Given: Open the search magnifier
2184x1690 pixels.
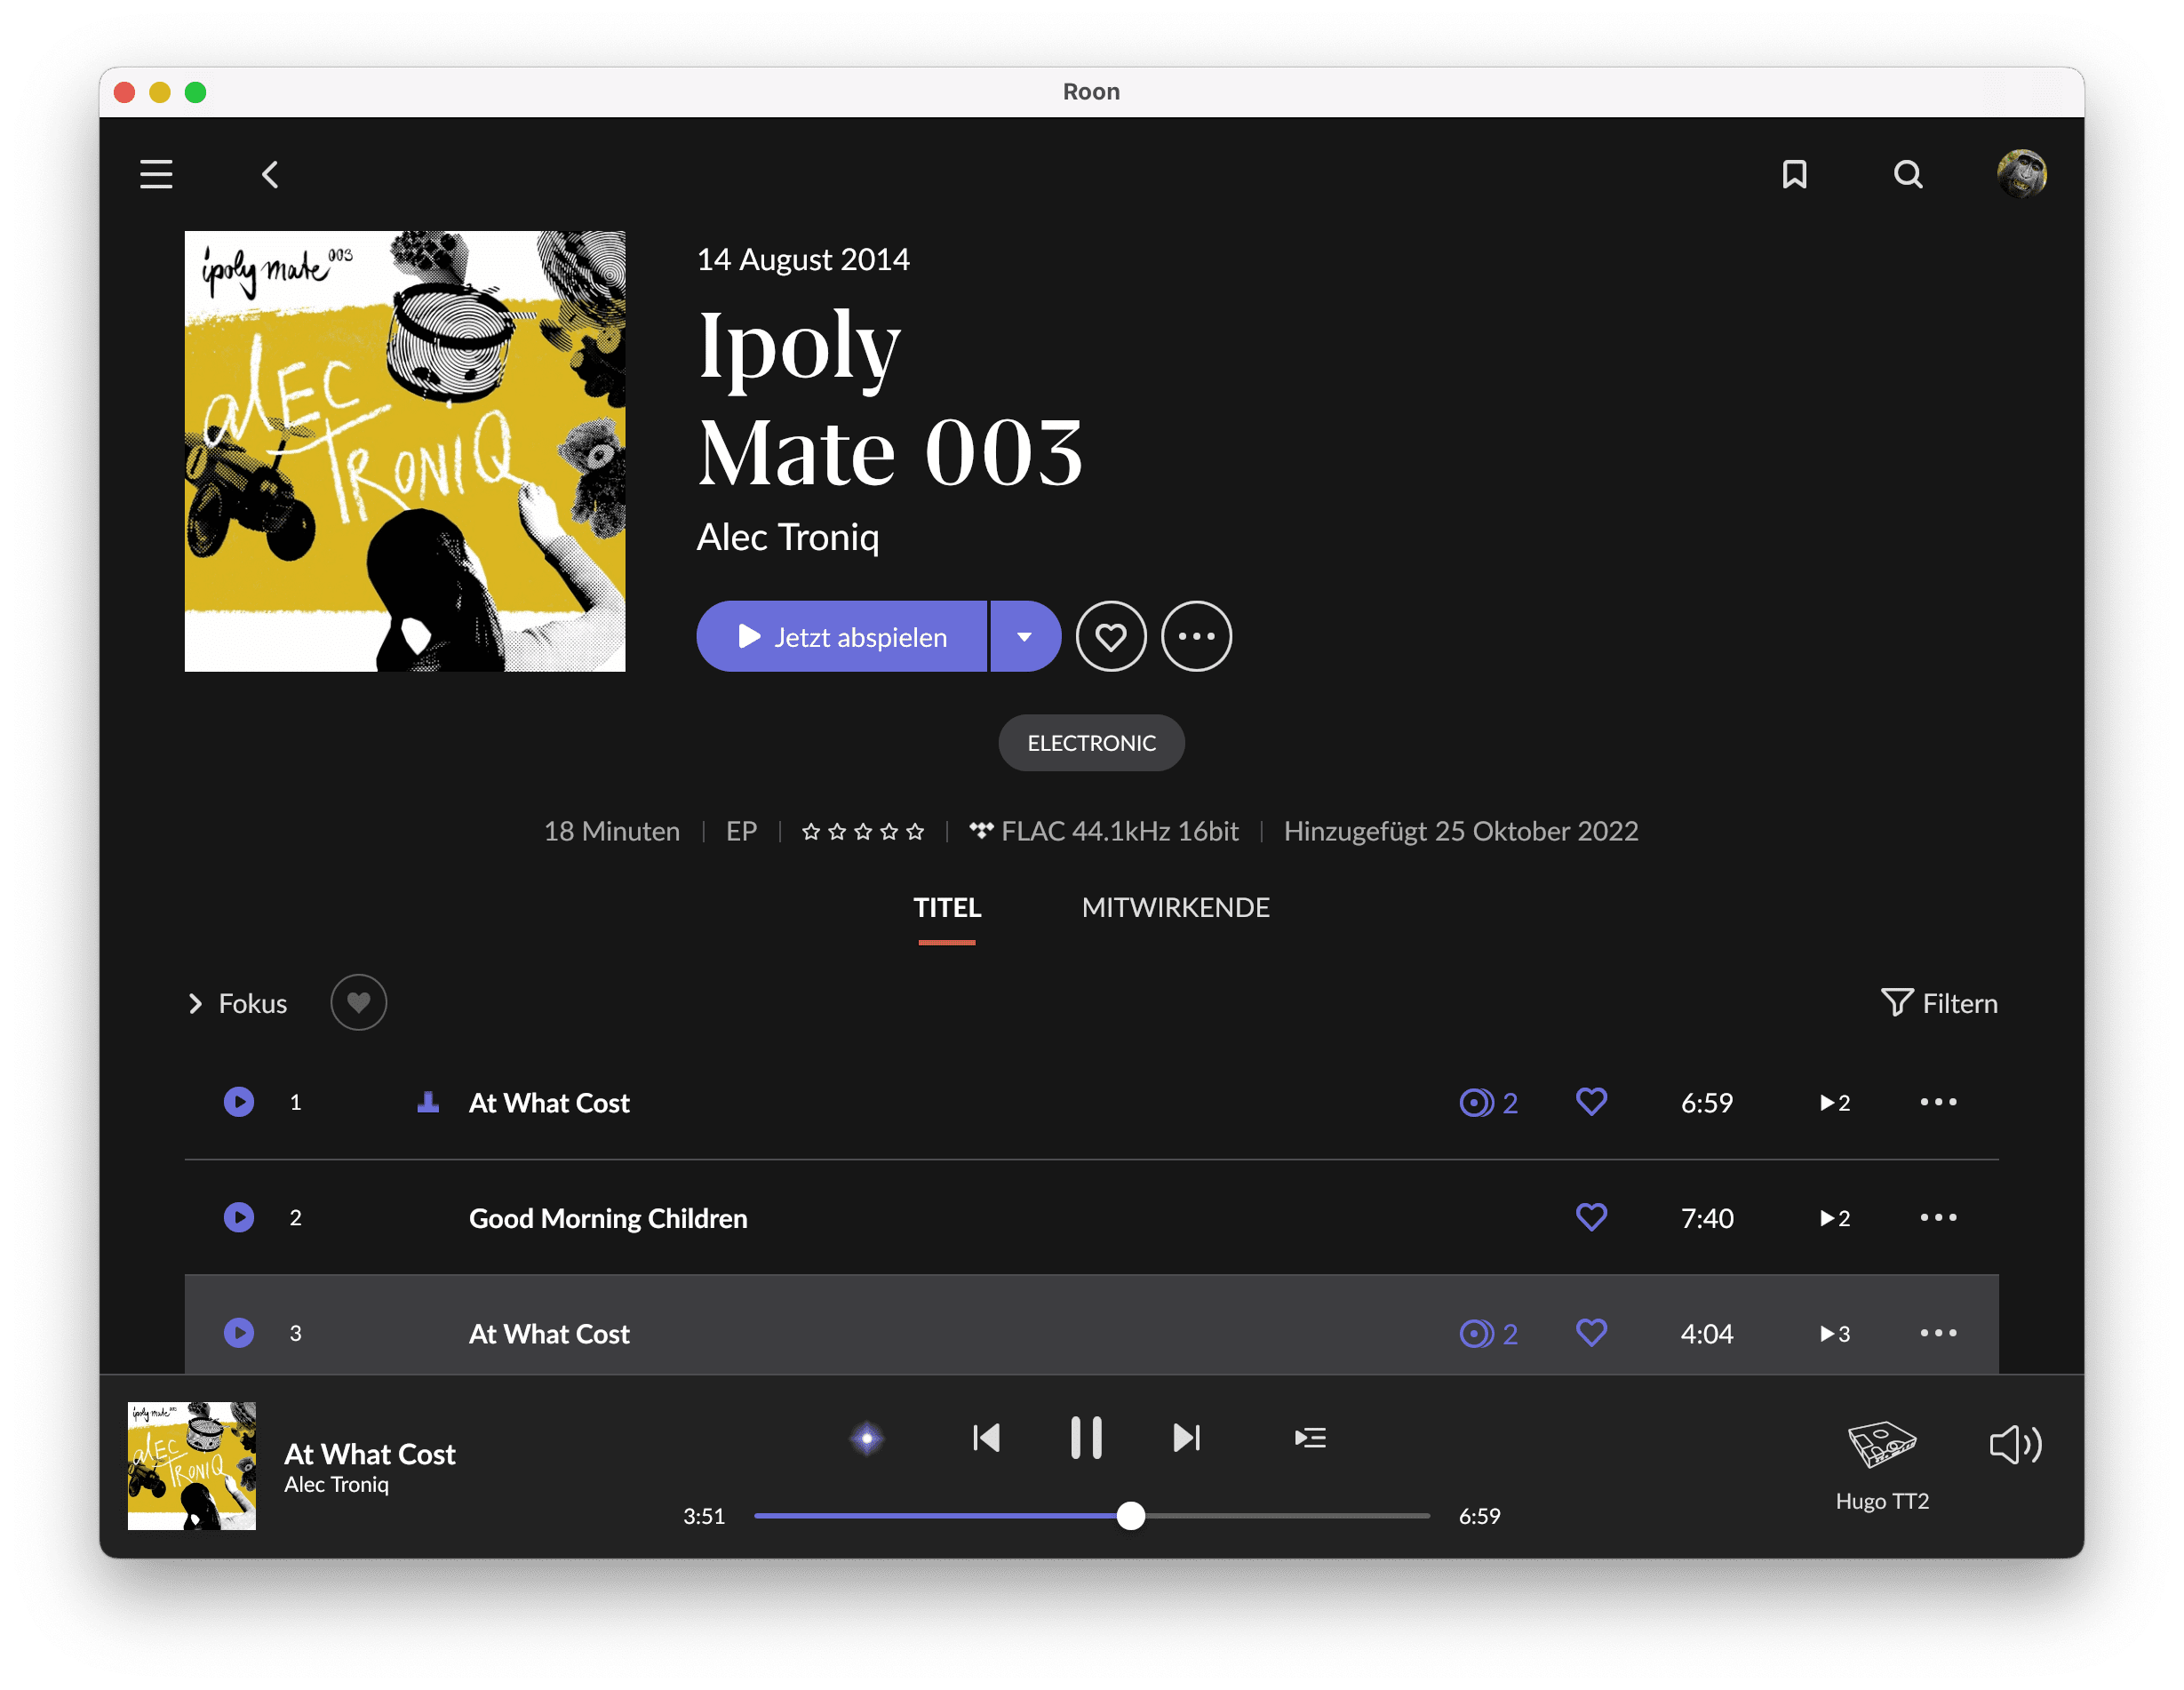Looking at the screenshot, I should tap(1907, 174).
